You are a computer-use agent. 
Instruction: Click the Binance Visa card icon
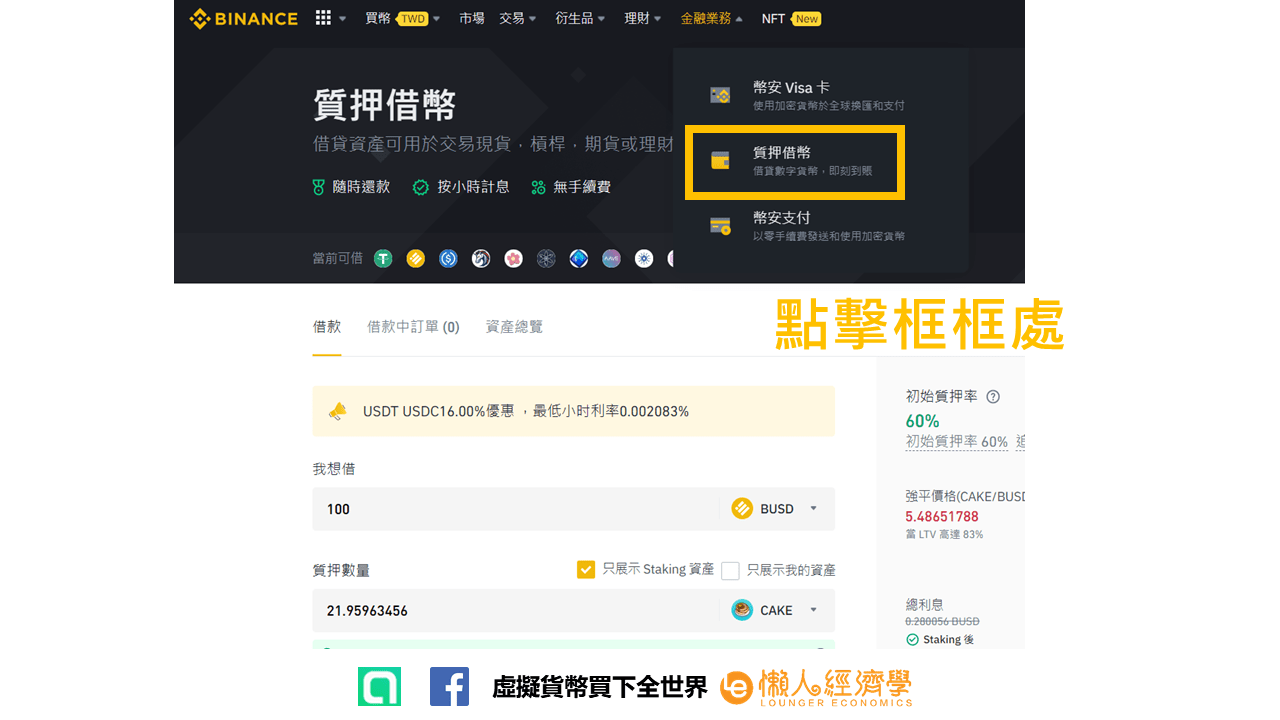tap(720, 95)
